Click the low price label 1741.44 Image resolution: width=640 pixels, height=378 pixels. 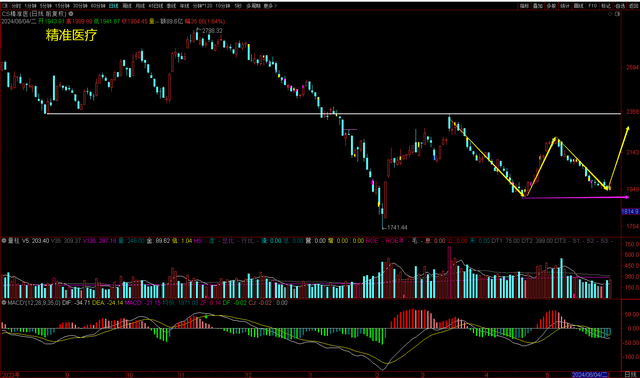click(x=397, y=227)
